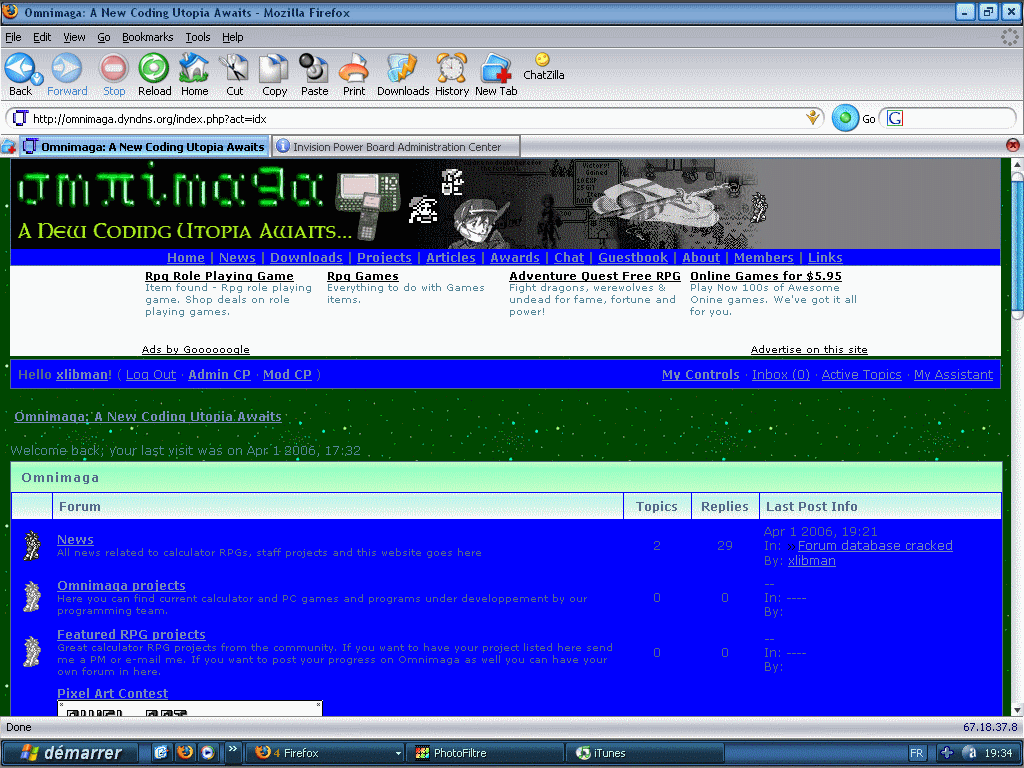Open My Controls link
Screen dimensions: 1024x768
(x=701, y=374)
